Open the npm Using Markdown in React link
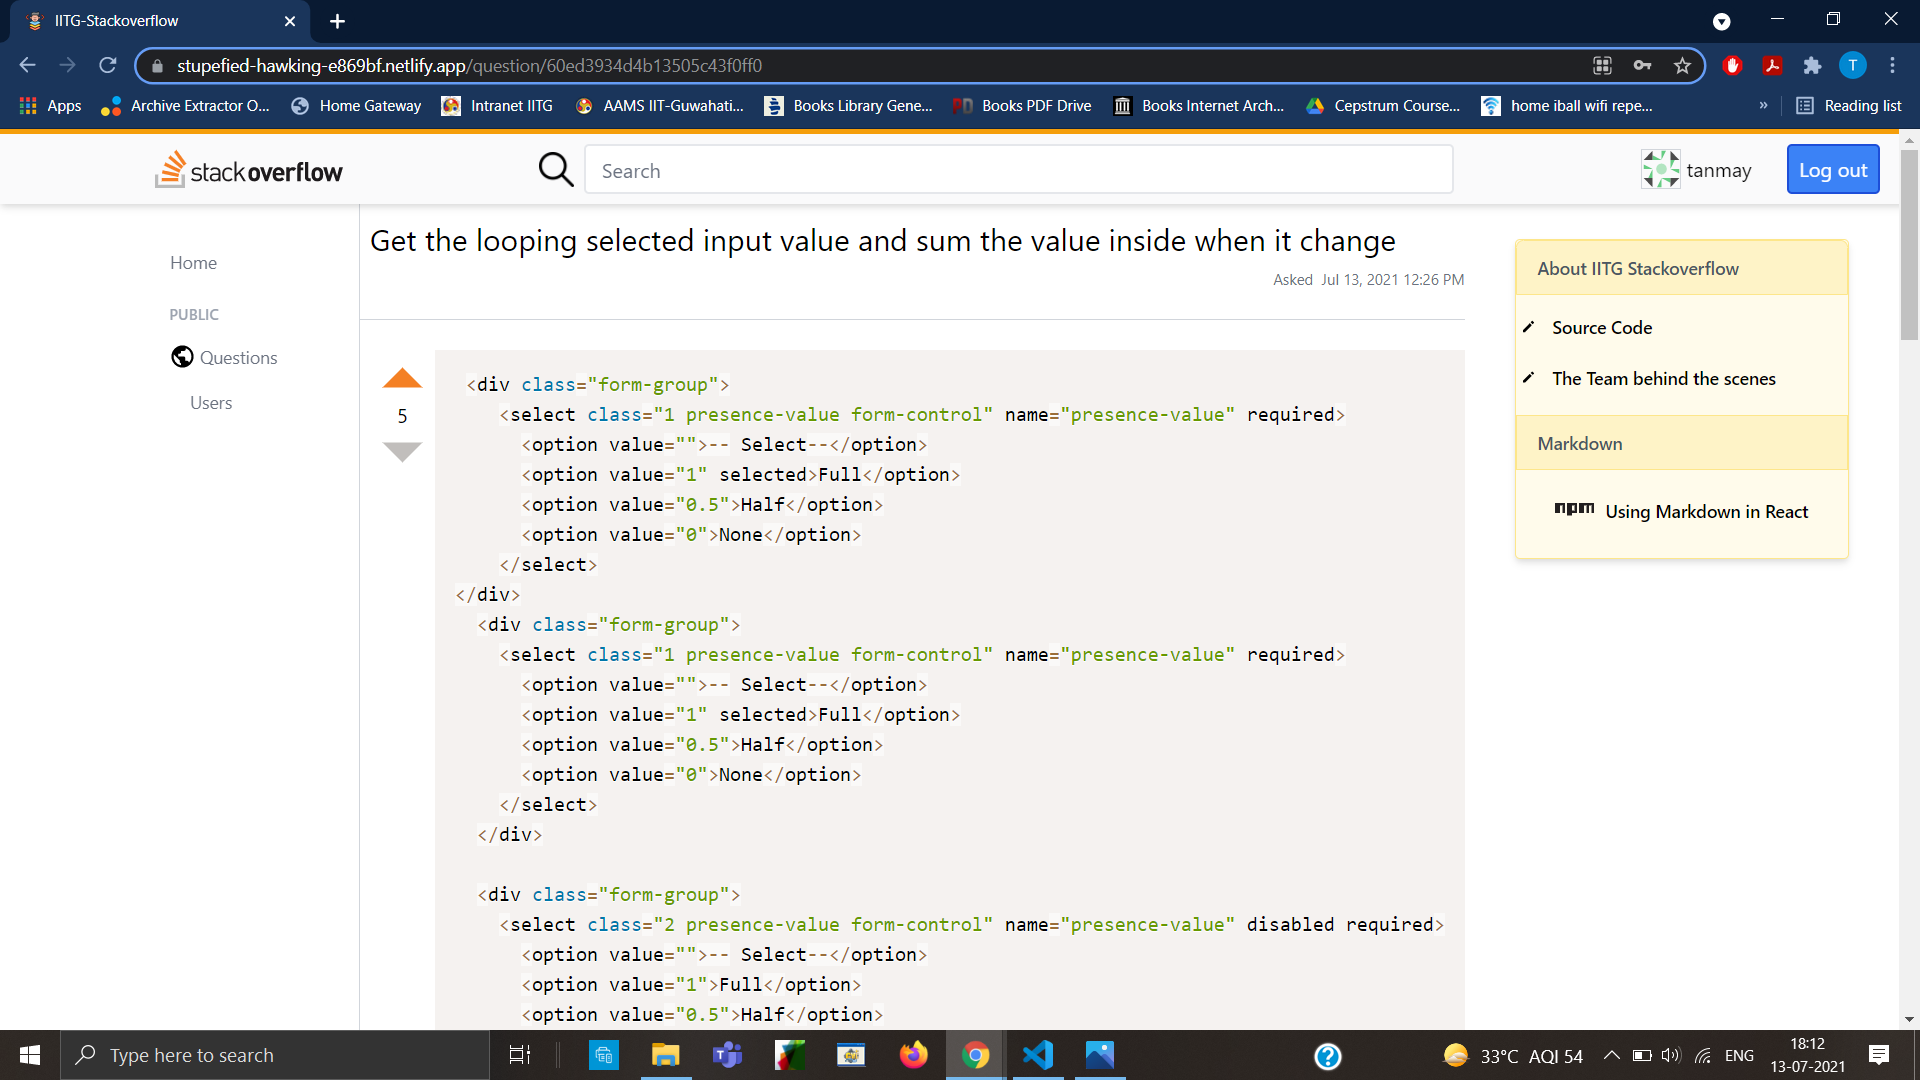The image size is (1920, 1080). click(x=1706, y=512)
